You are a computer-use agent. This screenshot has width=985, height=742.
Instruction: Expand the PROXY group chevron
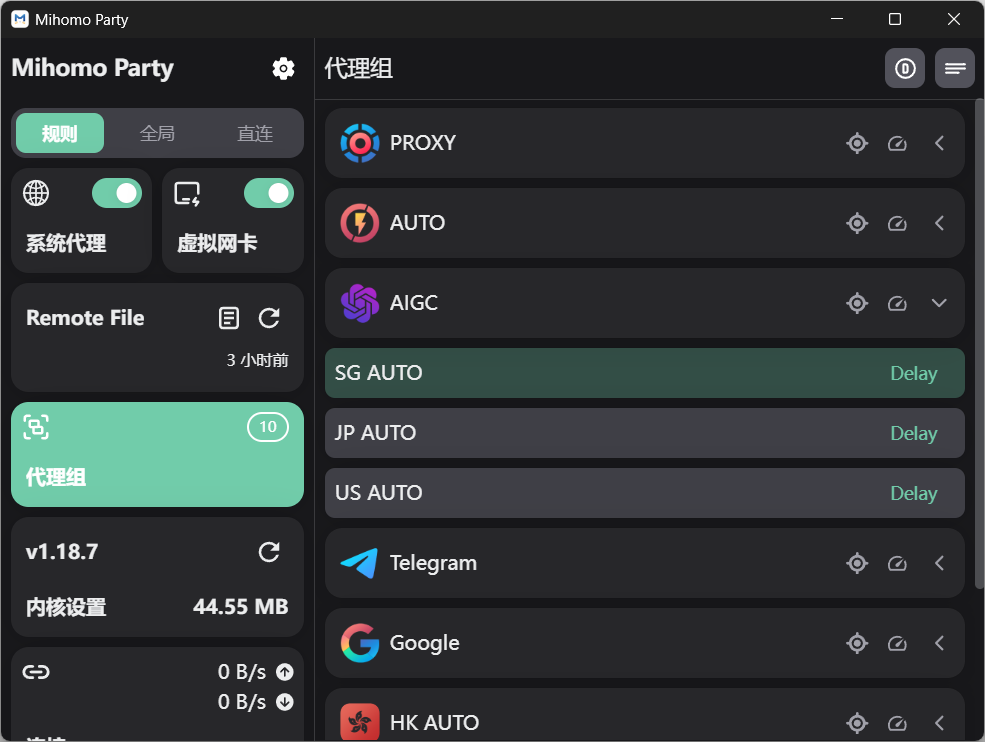point(939,143)
